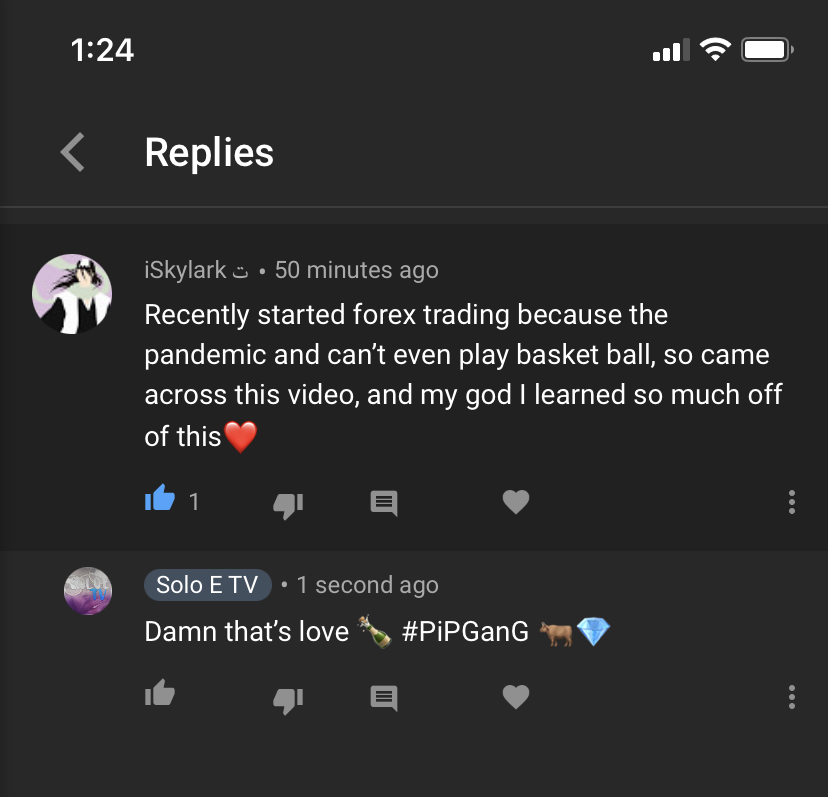Tap the Solo E TV channel name badge
This screenshot has width=828, height=797.
(207, 585)
